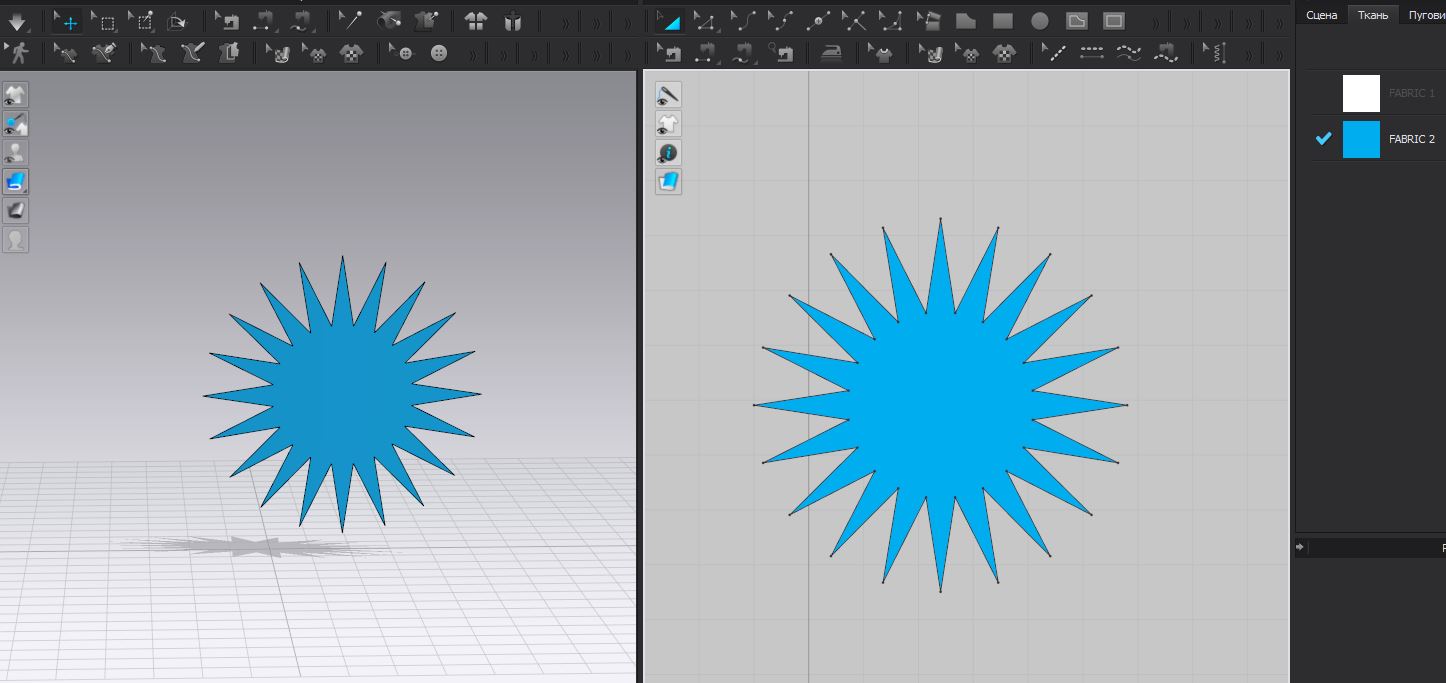This screenshot has height=683, width=1446.
Task: Select the FABRIC 1 list entry
Action: 1411,93
